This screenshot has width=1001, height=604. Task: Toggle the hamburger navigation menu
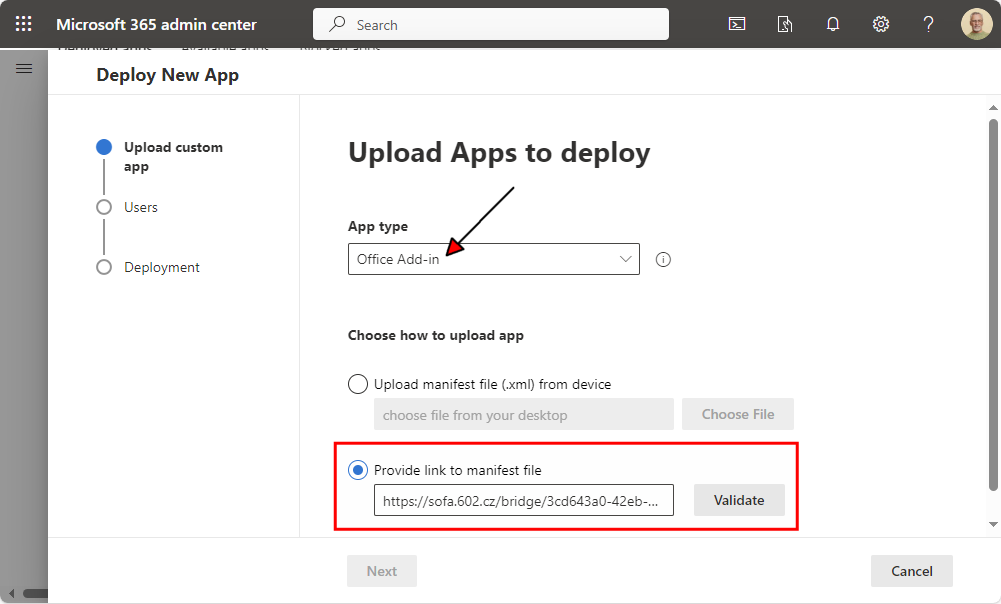pyautogui.click(x=24, y=68)
